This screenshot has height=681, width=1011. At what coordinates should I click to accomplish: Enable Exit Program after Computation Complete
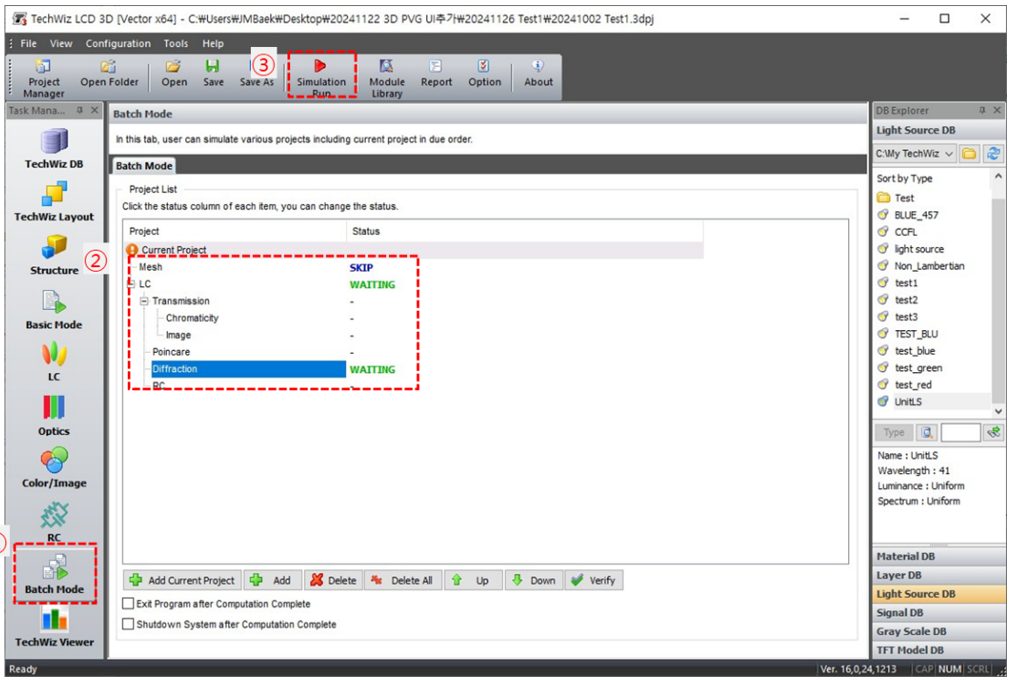click(128, 604)
